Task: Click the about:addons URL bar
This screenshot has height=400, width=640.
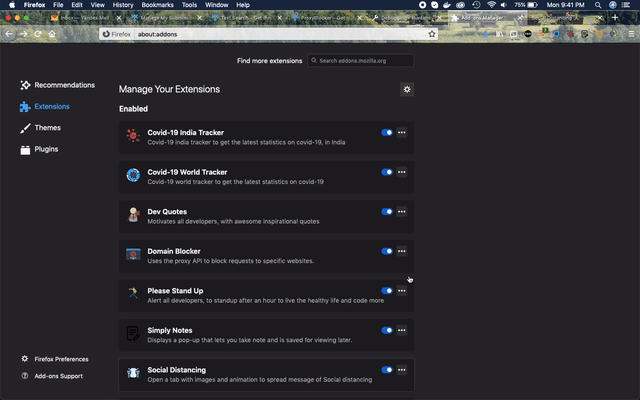Action: pyautogui.click(x=269, y=34)
